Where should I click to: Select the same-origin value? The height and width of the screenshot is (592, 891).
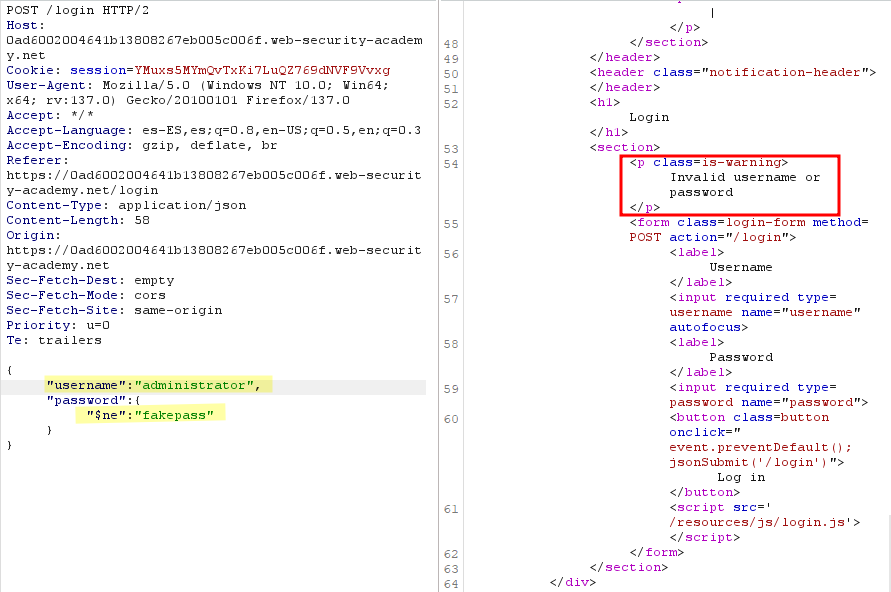point(178,310)
